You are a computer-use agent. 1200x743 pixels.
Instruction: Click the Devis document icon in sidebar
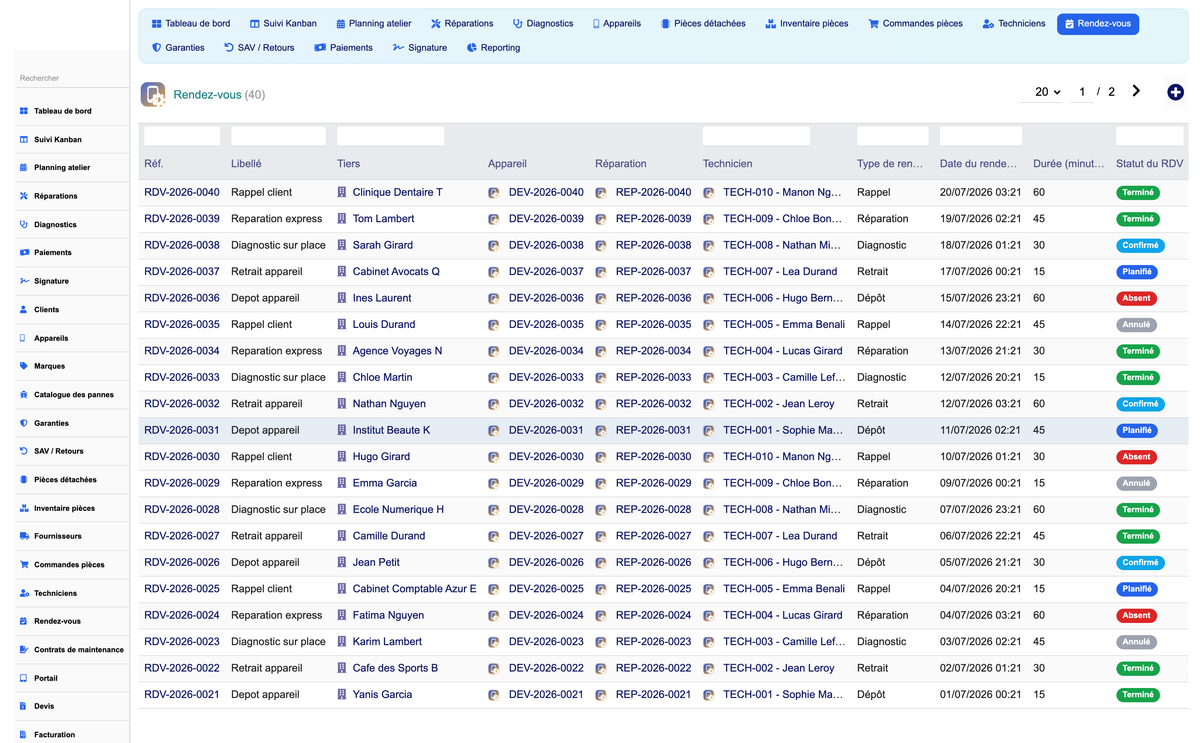pos(24,706)
